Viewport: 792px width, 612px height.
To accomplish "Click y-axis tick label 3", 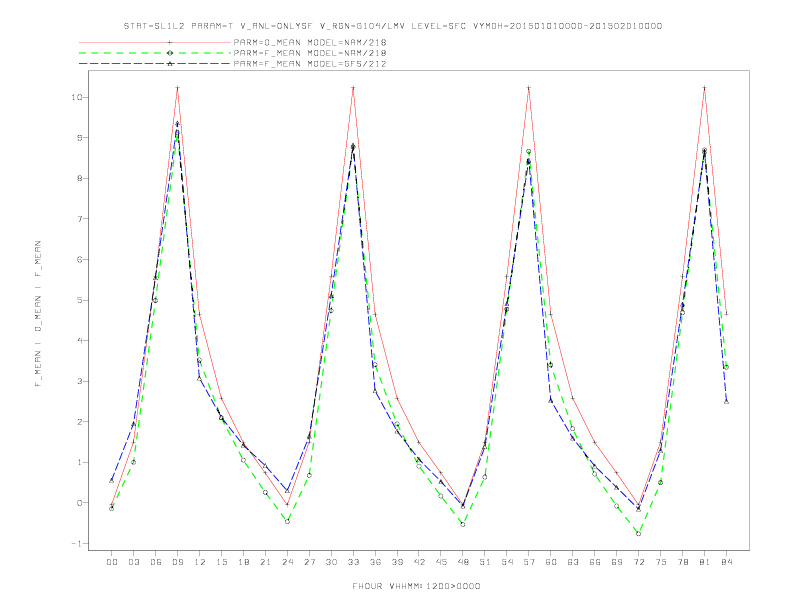I will [80, 381].
